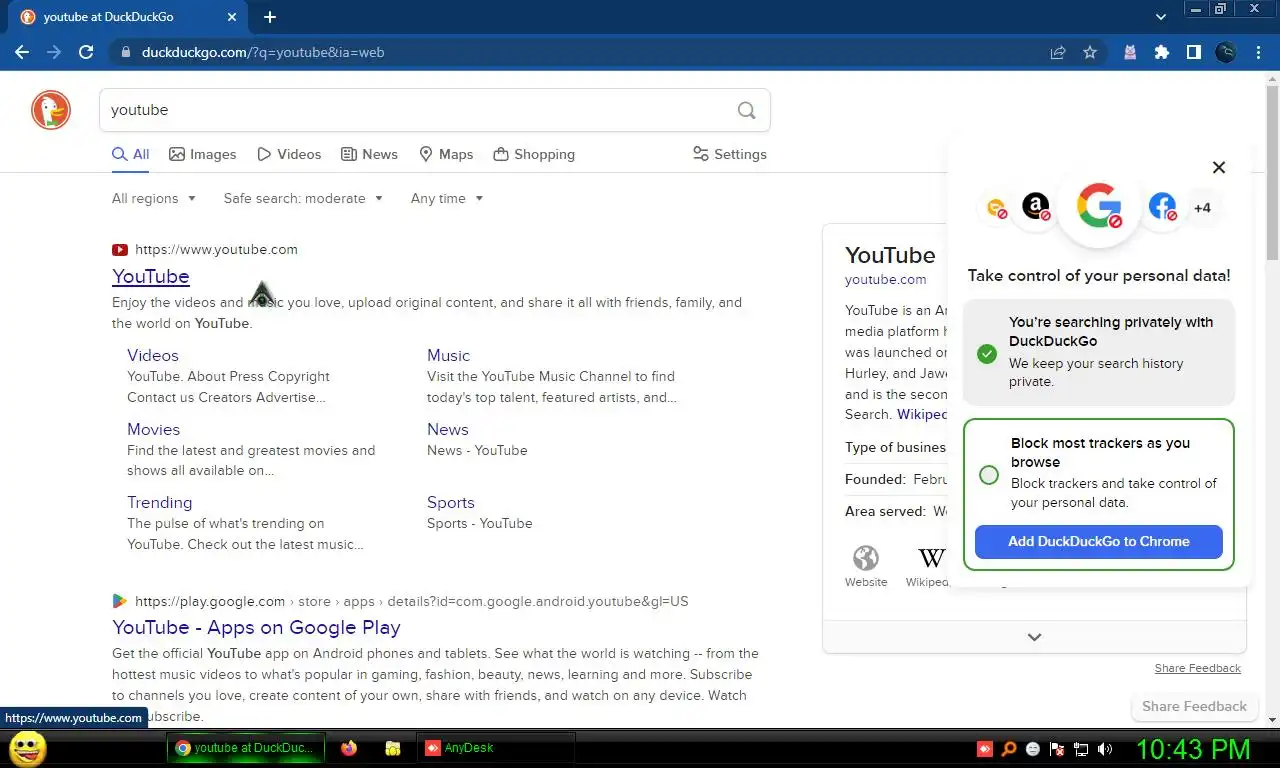The image size is (1280, 768).
Task: Switch to the Shopping tab
Action: 534,154
